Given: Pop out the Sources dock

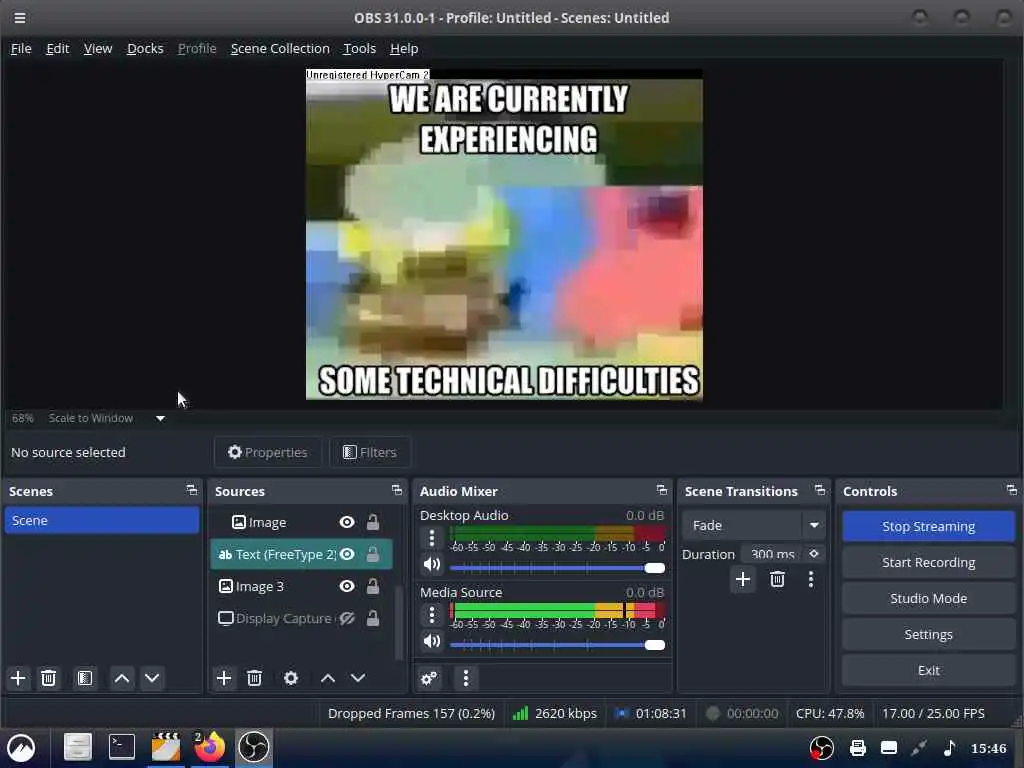Looking at the screenshot, I should [x=396, y=490].
